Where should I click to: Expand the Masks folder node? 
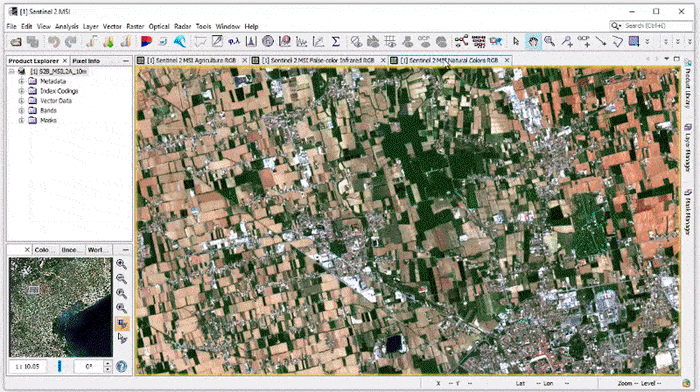pos(21,121)
